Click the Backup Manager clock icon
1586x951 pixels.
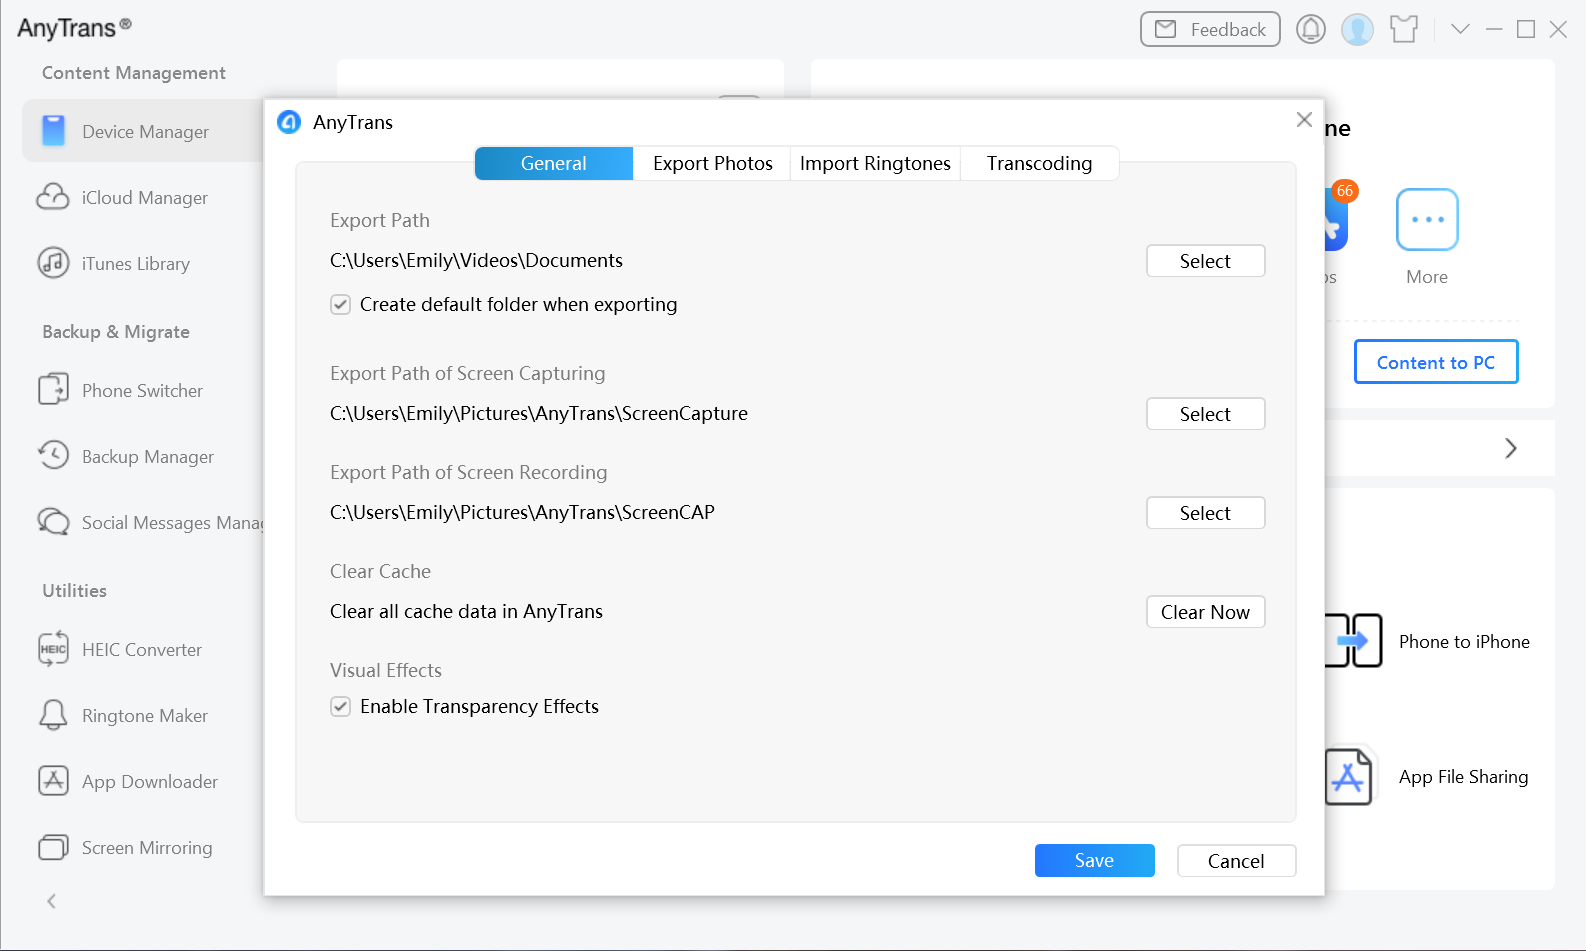[x=53, y=455]
